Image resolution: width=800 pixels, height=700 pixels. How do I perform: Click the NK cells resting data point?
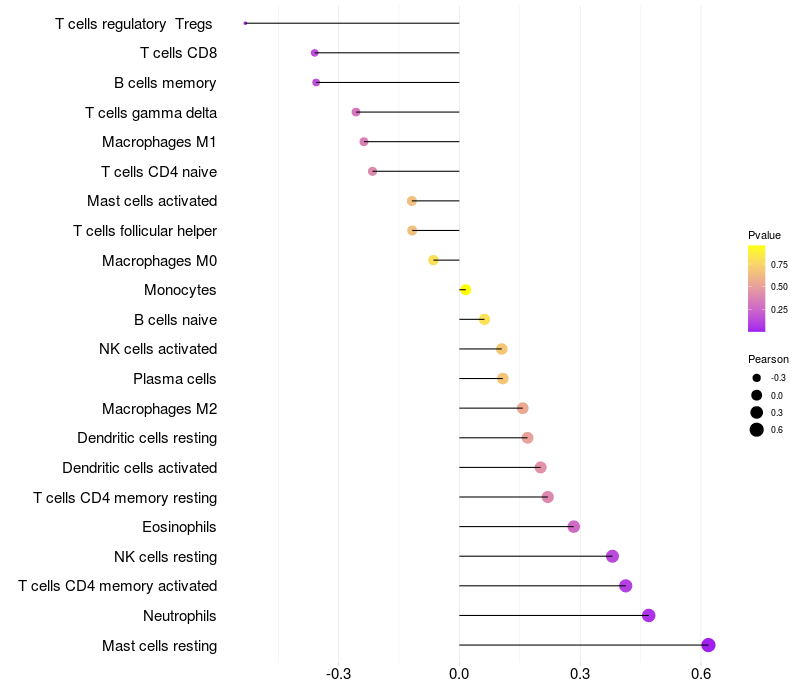coord(612,556)
